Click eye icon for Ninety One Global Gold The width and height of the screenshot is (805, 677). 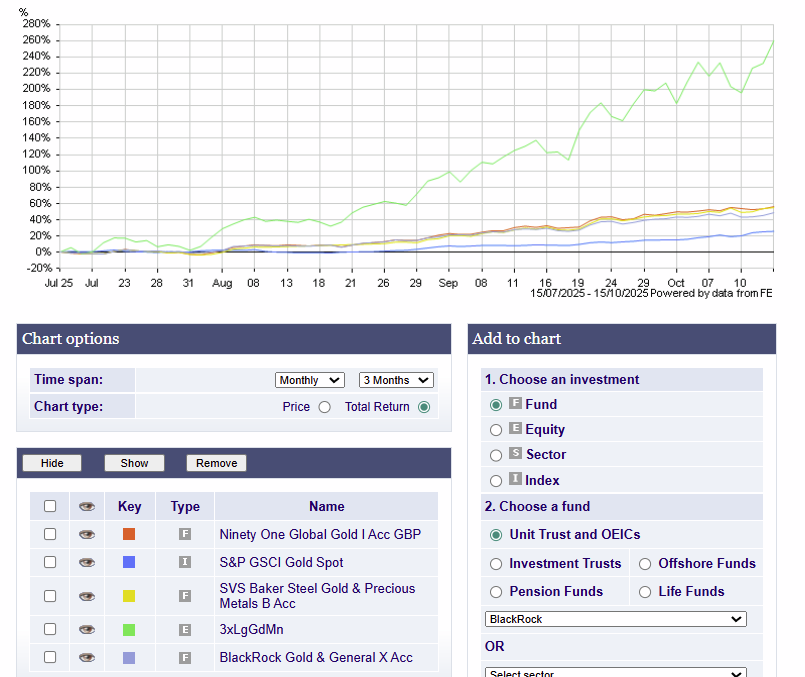(87, 535)
